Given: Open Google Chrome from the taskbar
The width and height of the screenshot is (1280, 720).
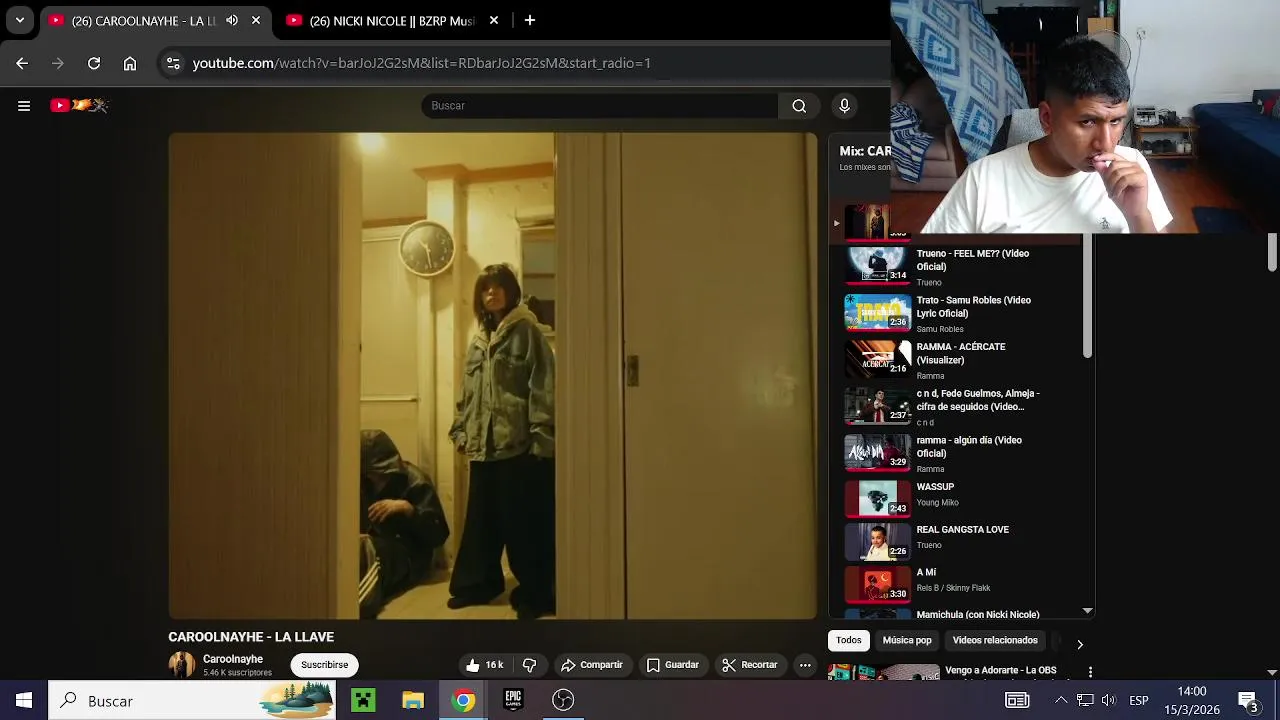Looking at the screenshot, I should pyautogui.click(x=463, y=700).
